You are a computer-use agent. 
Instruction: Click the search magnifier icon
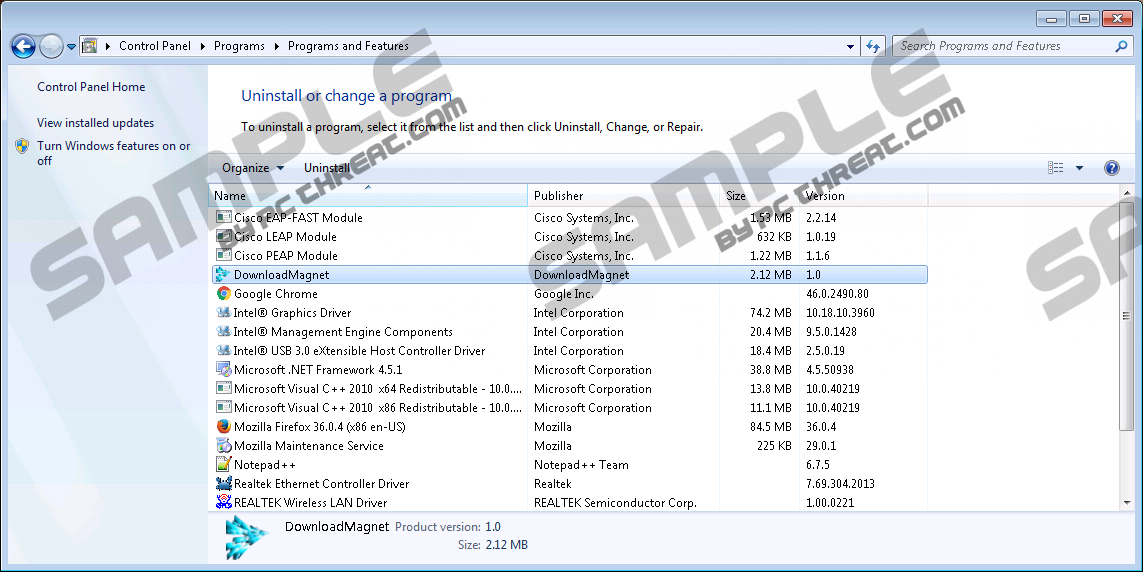click(1121, 46)
